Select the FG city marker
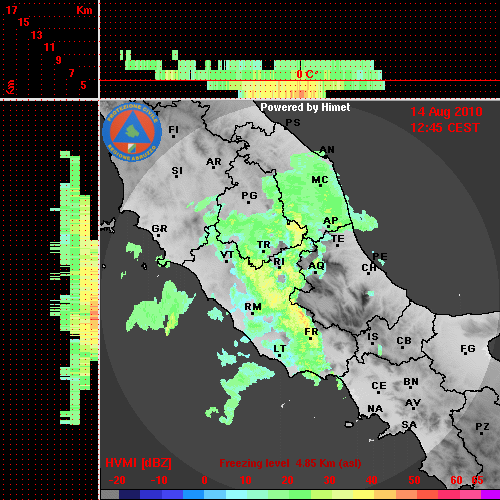This screenshot has height=500, width=500. (x=465, y=353)
